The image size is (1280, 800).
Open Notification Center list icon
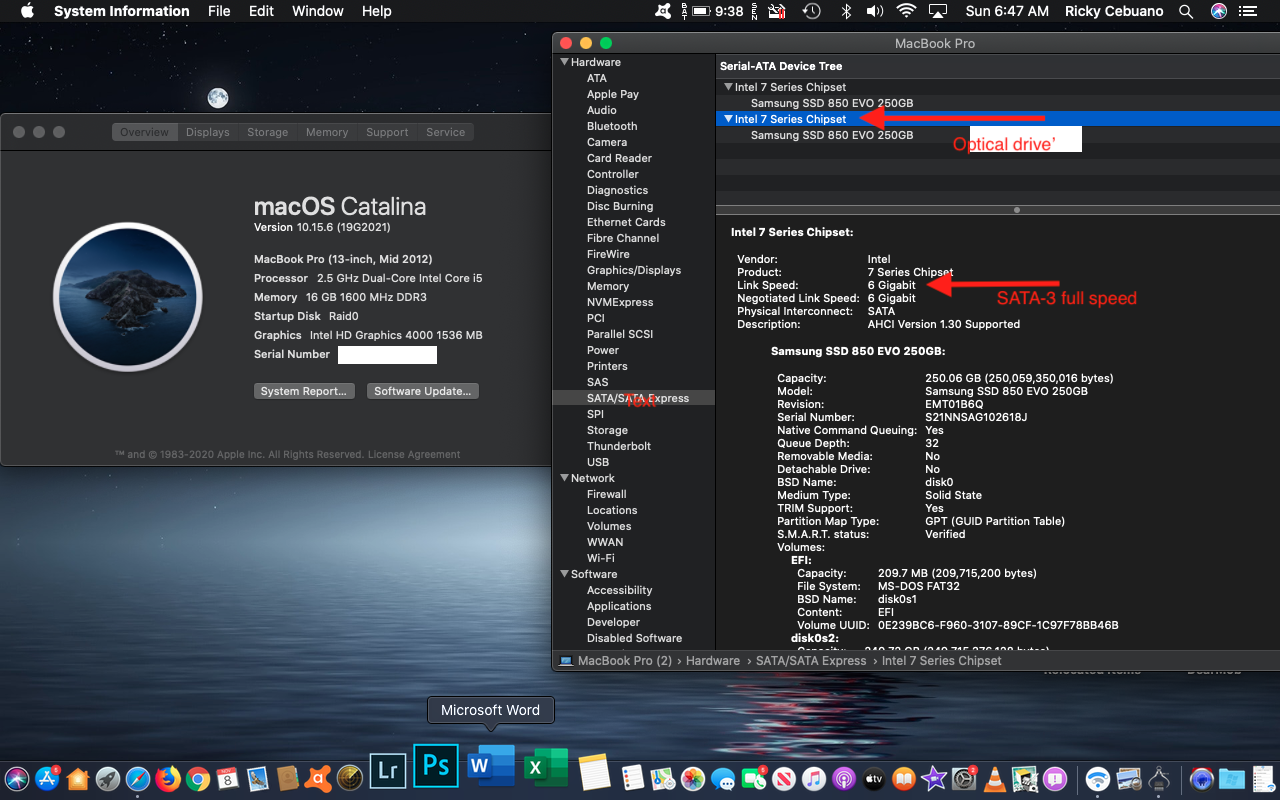tap(1247, 11)
